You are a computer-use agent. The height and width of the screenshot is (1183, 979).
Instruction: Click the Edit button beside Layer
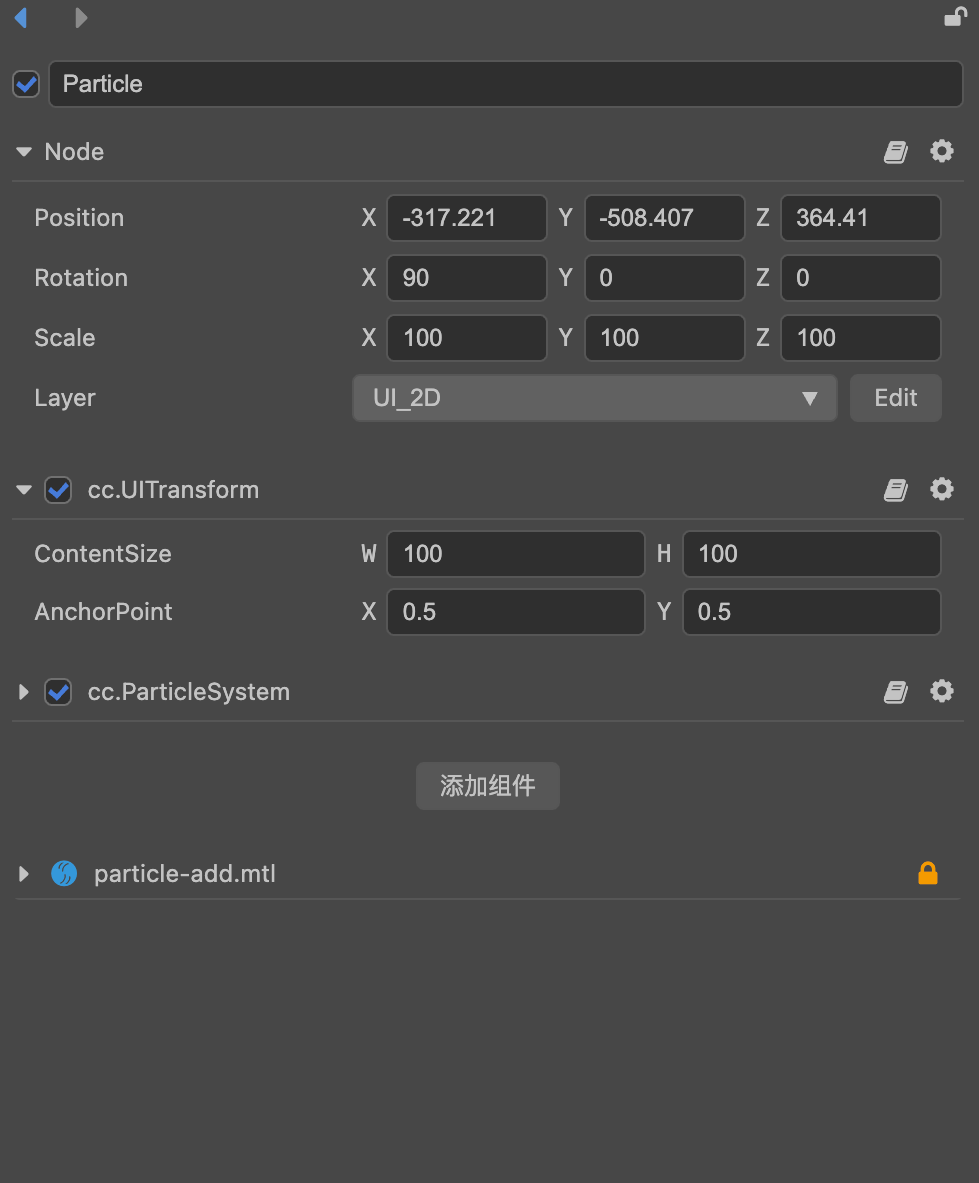pos(895,398)
